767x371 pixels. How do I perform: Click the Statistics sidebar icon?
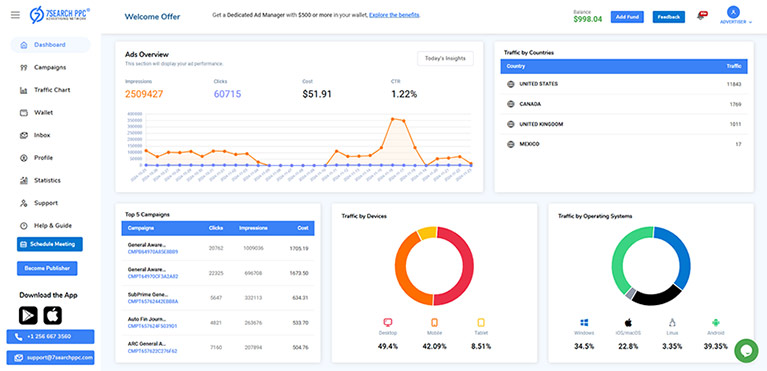coord(23,181)
